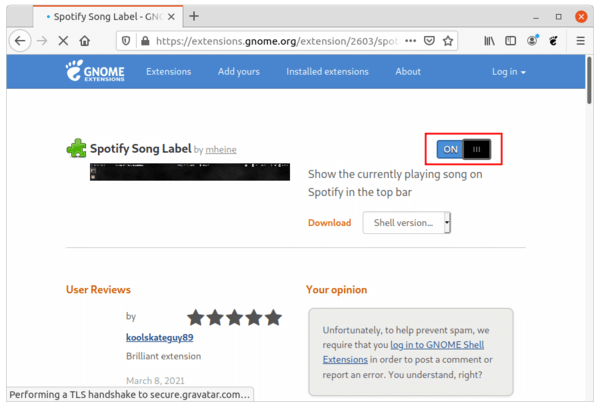Go back with the browser back arrow
The width and height of the screenshot is (600, 408).
(x=20, y=41)
